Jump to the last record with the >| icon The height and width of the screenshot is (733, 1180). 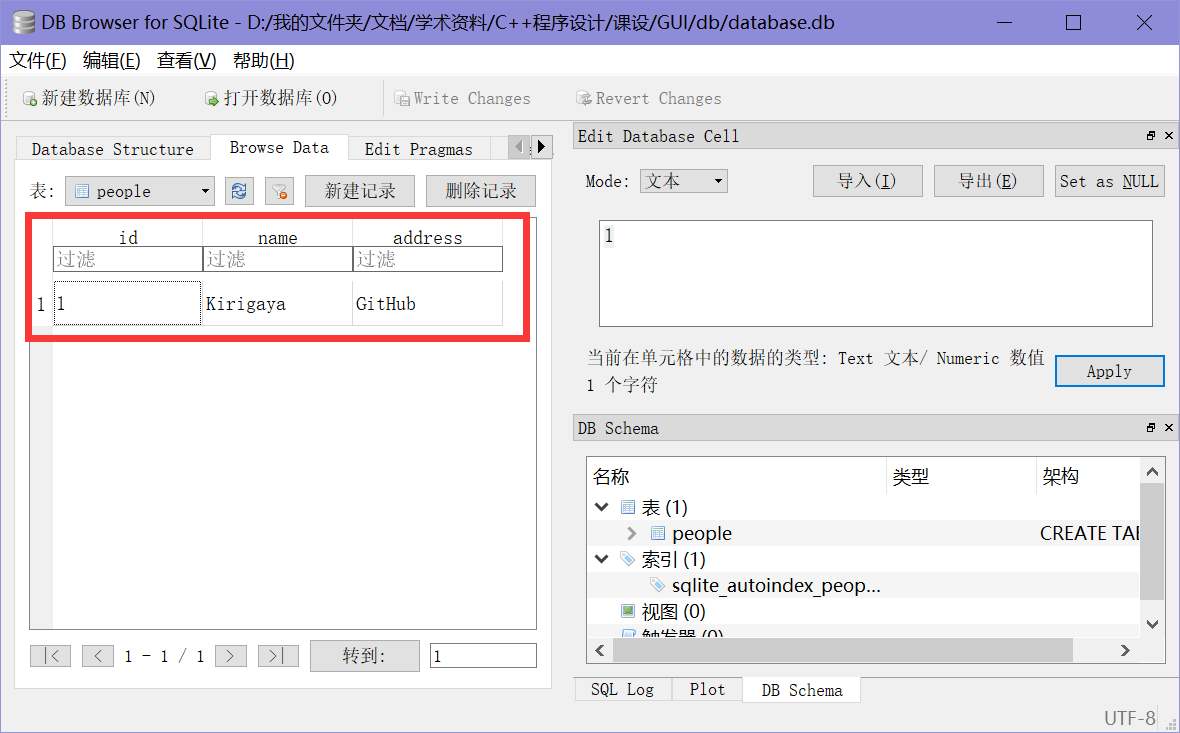click(278, 655)
